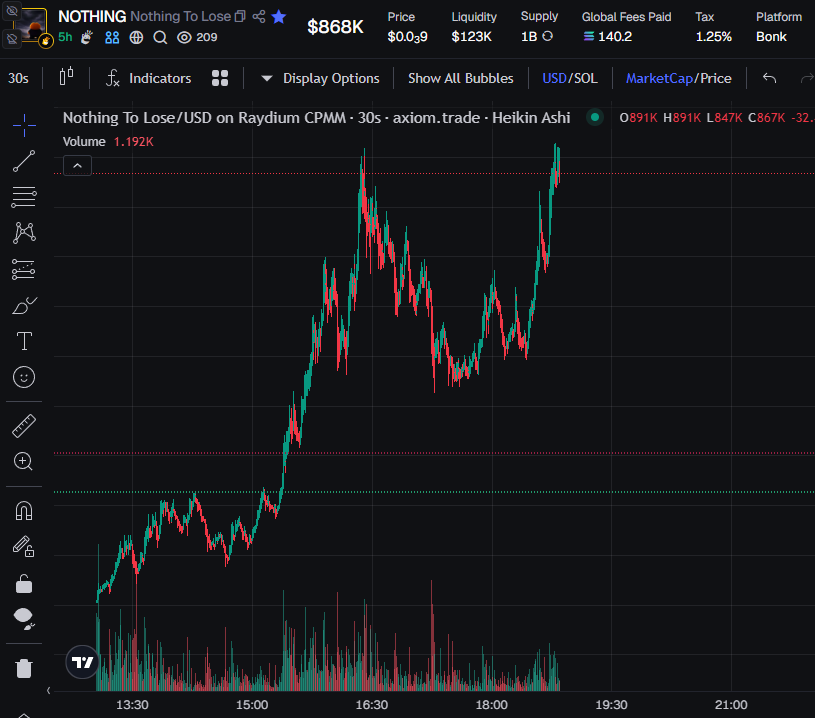Toggle stay in drawing mode
Screen dimensions: 815x718
click(24, 546)
